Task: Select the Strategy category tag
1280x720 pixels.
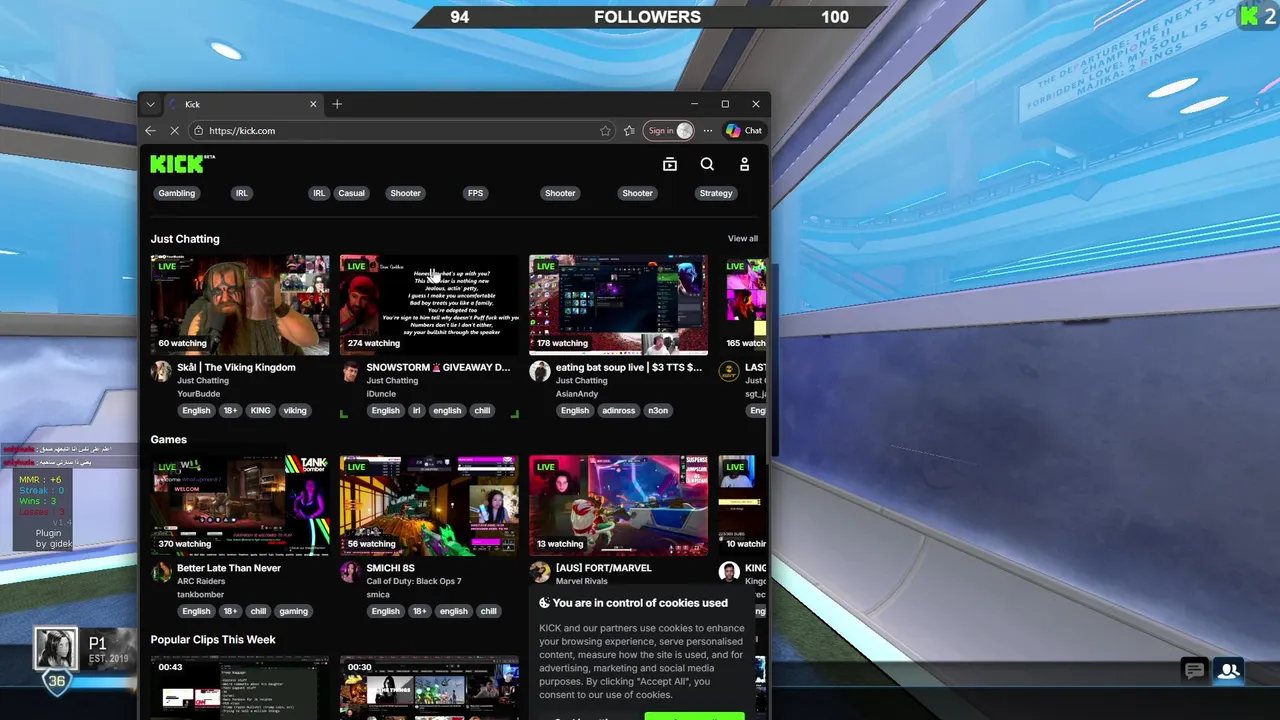Action: (x=716, y=193)
